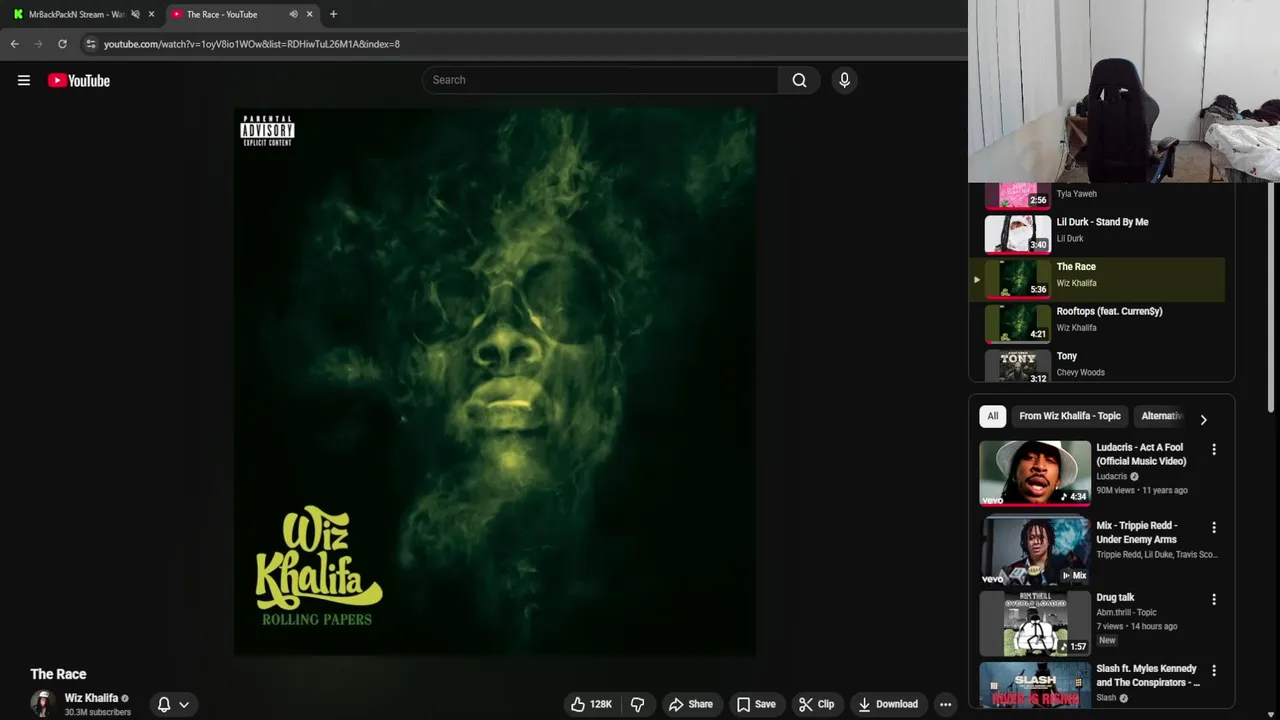Click Lil Durk Stand By Me thumbnail
1280x720 pixels.
1017,234
